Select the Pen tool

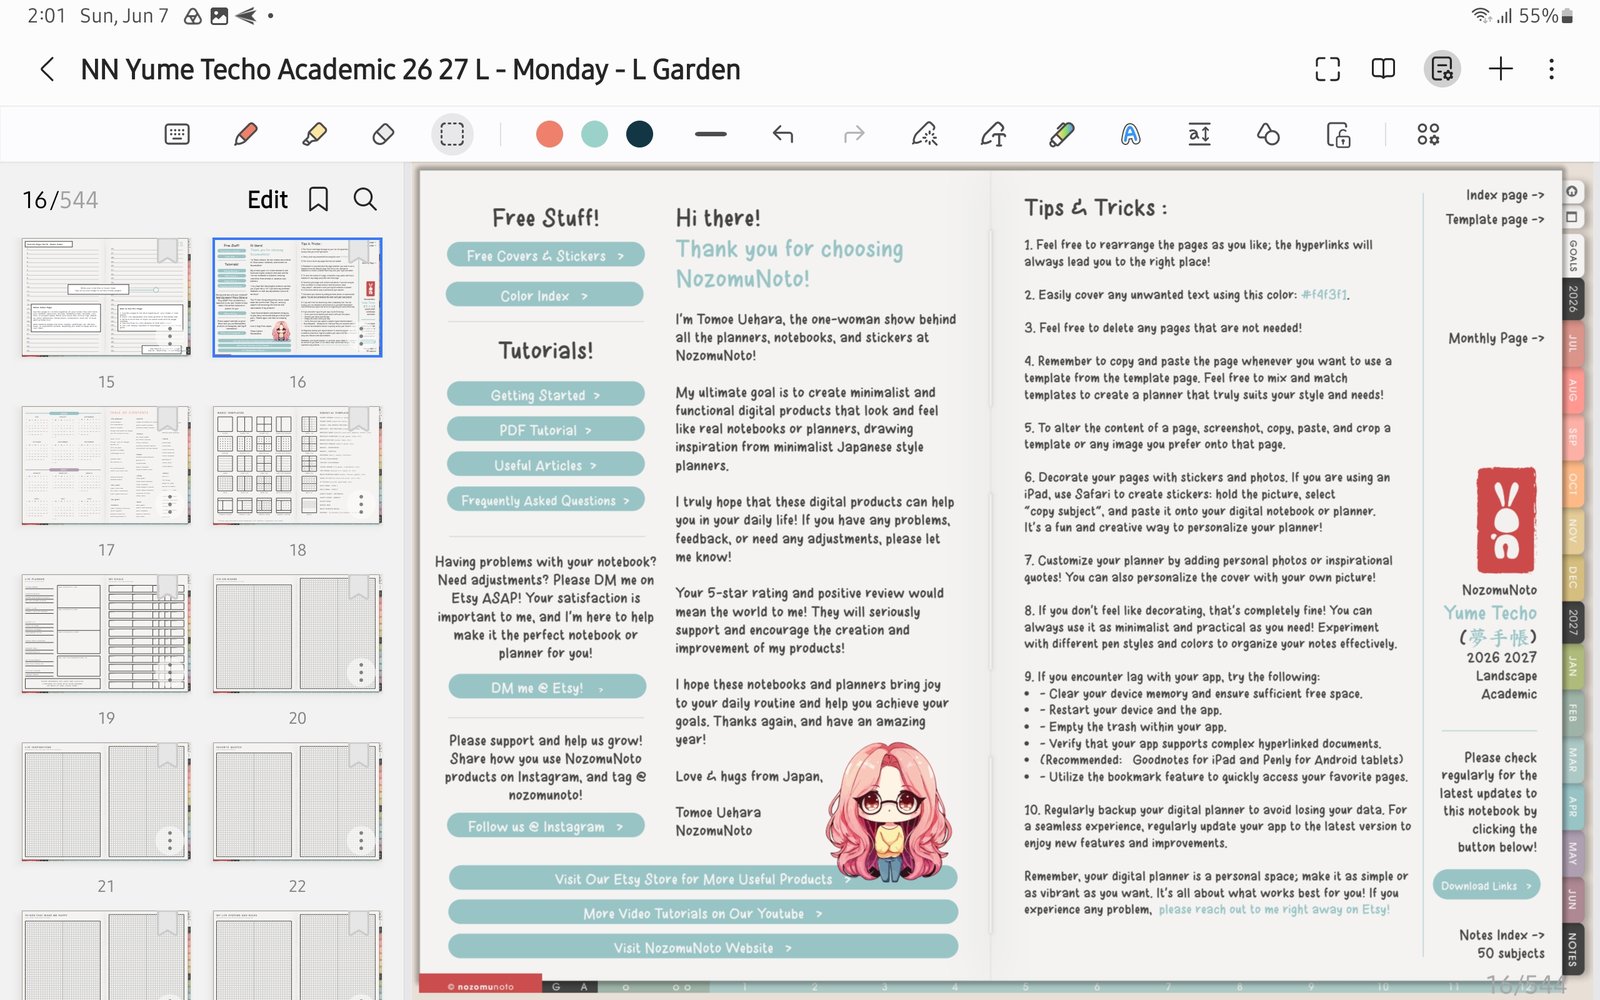(x=245, y=134)
